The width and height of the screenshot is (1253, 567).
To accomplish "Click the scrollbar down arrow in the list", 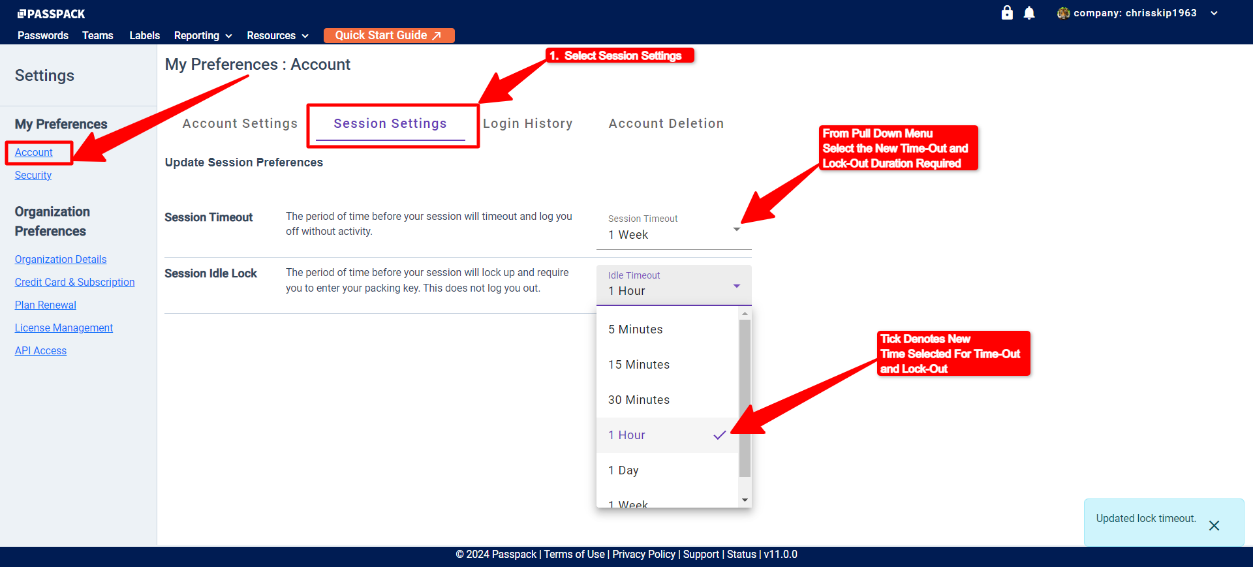I will [x=744, y=499].
